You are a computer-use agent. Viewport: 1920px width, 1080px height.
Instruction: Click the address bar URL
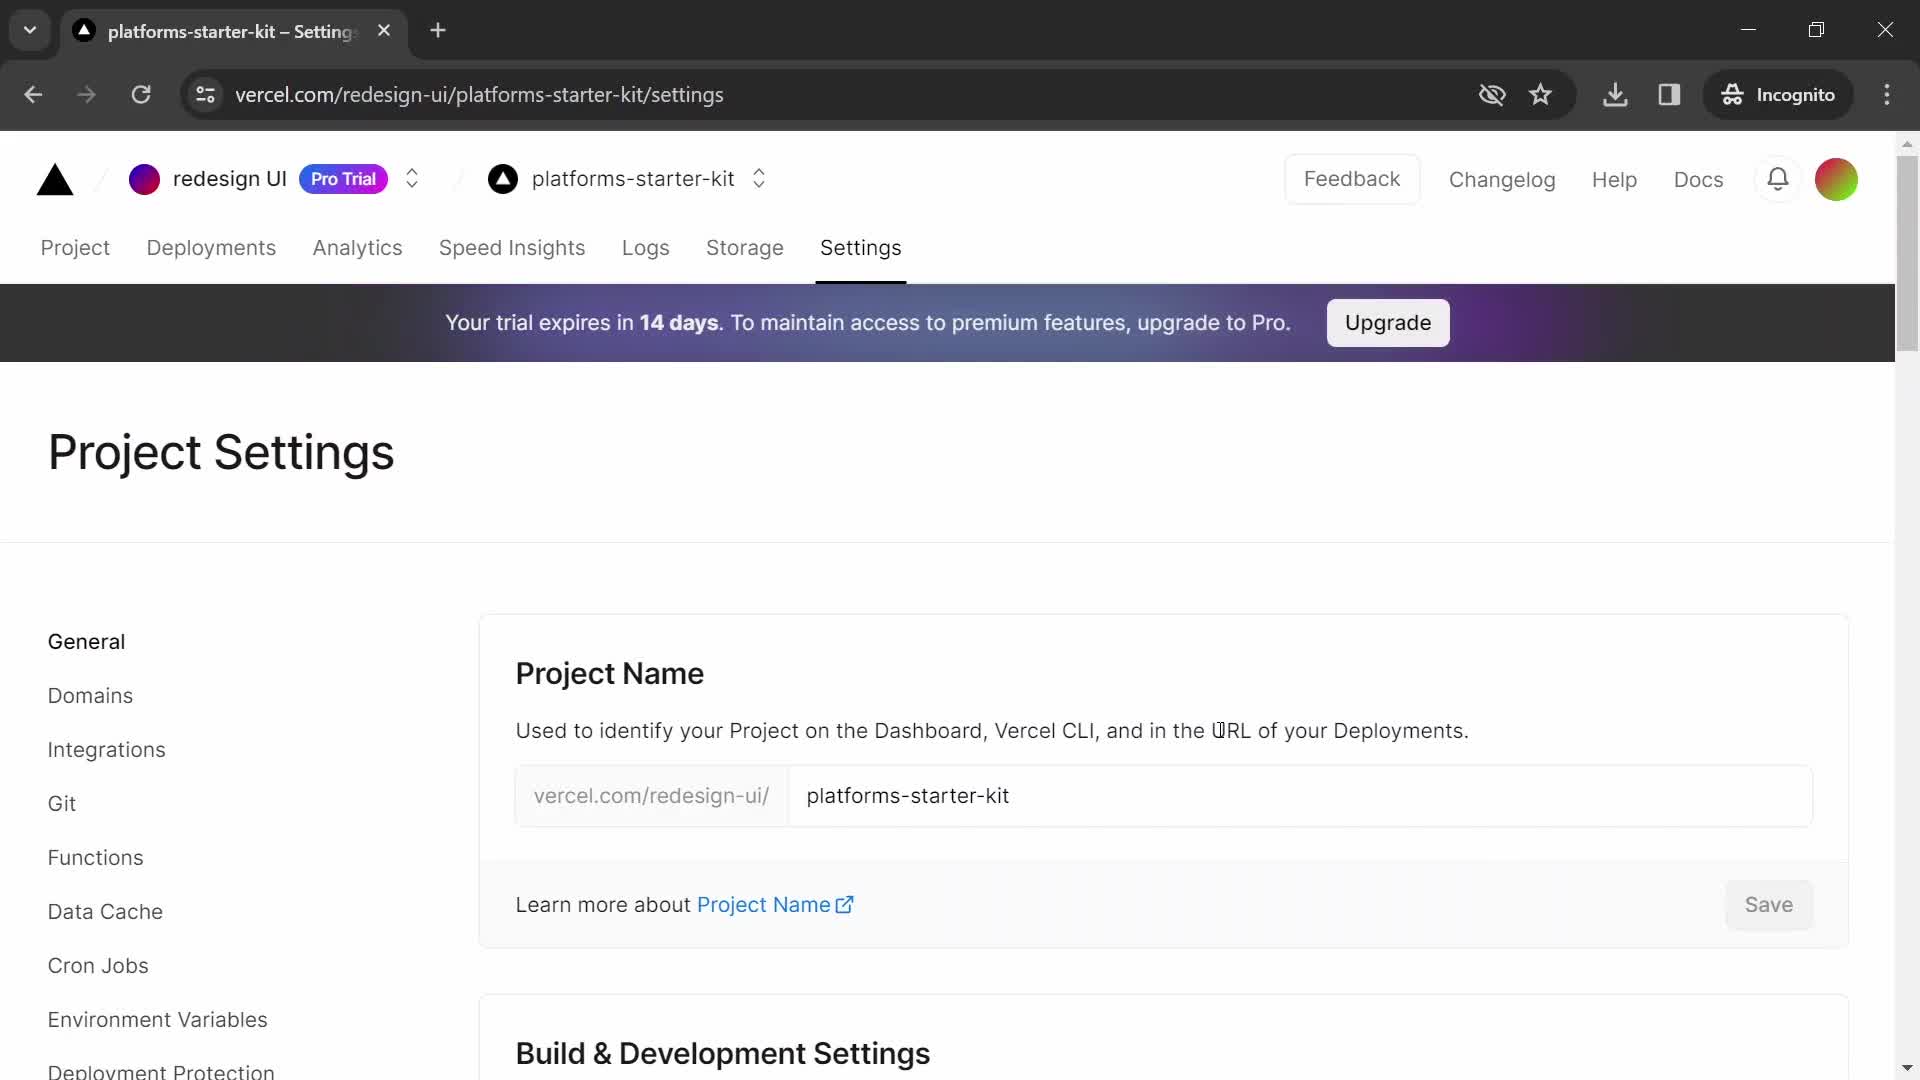tap(479, 95)
